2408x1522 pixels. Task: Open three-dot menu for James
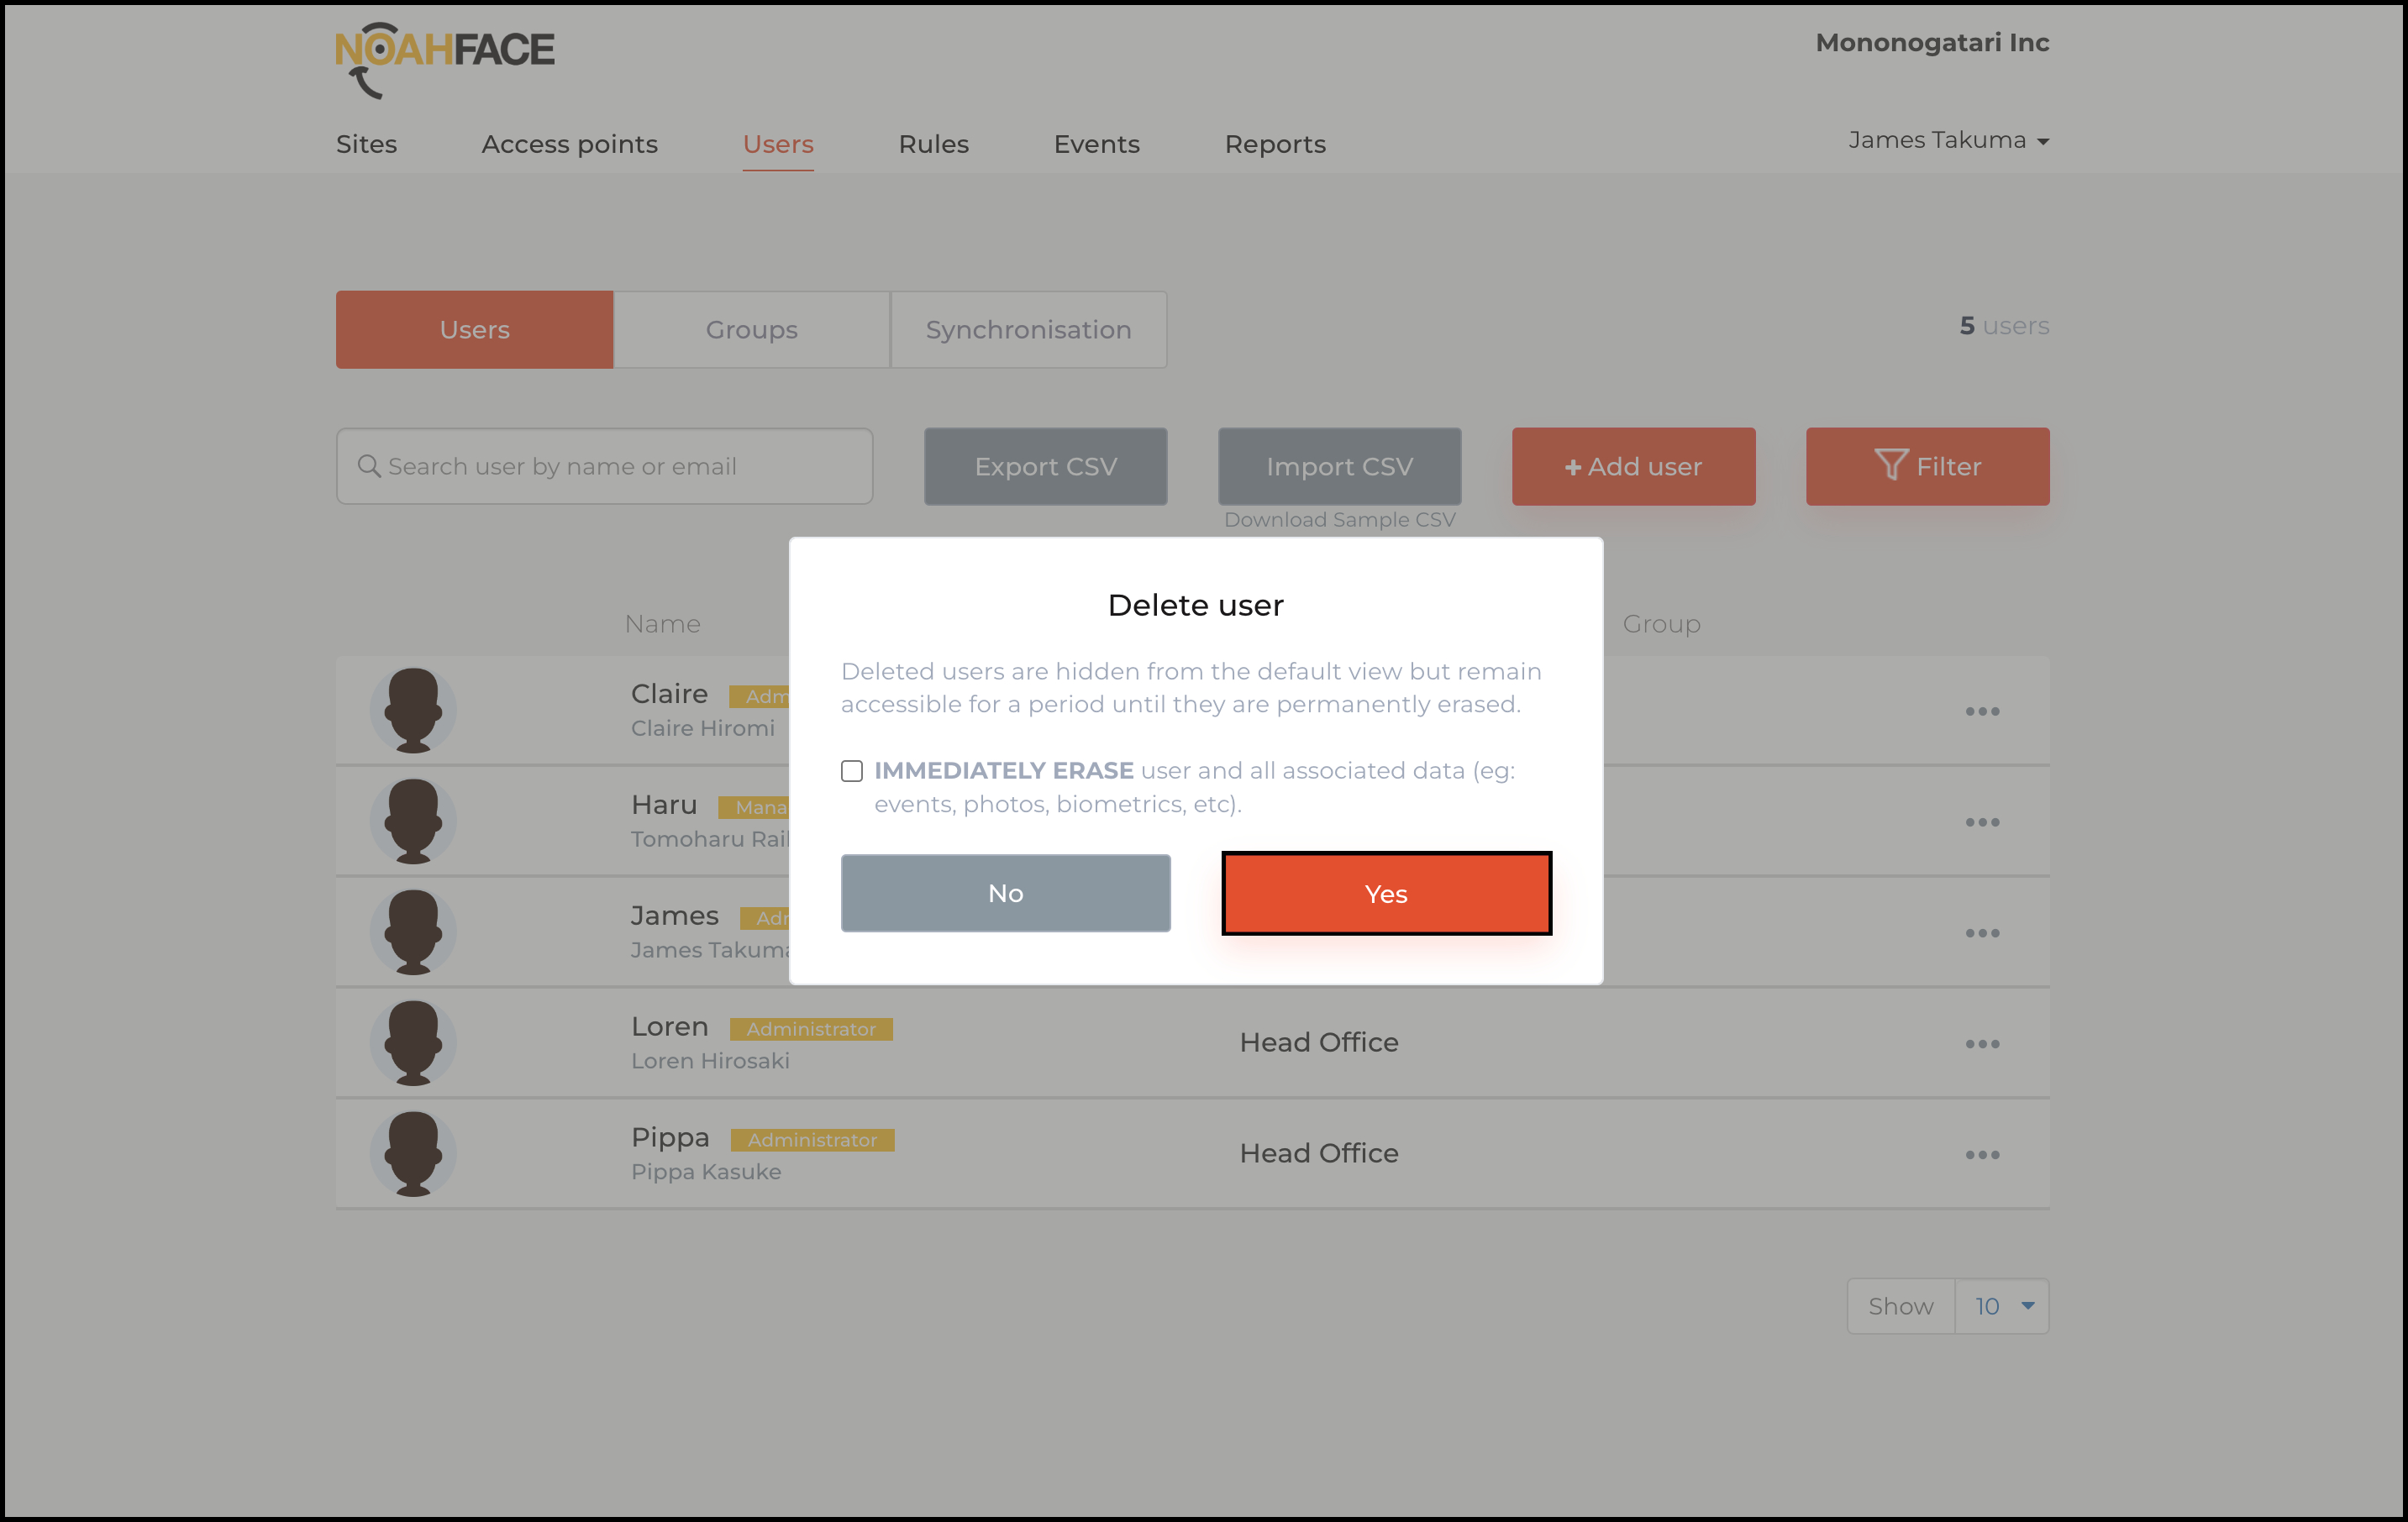(1981, 933)
